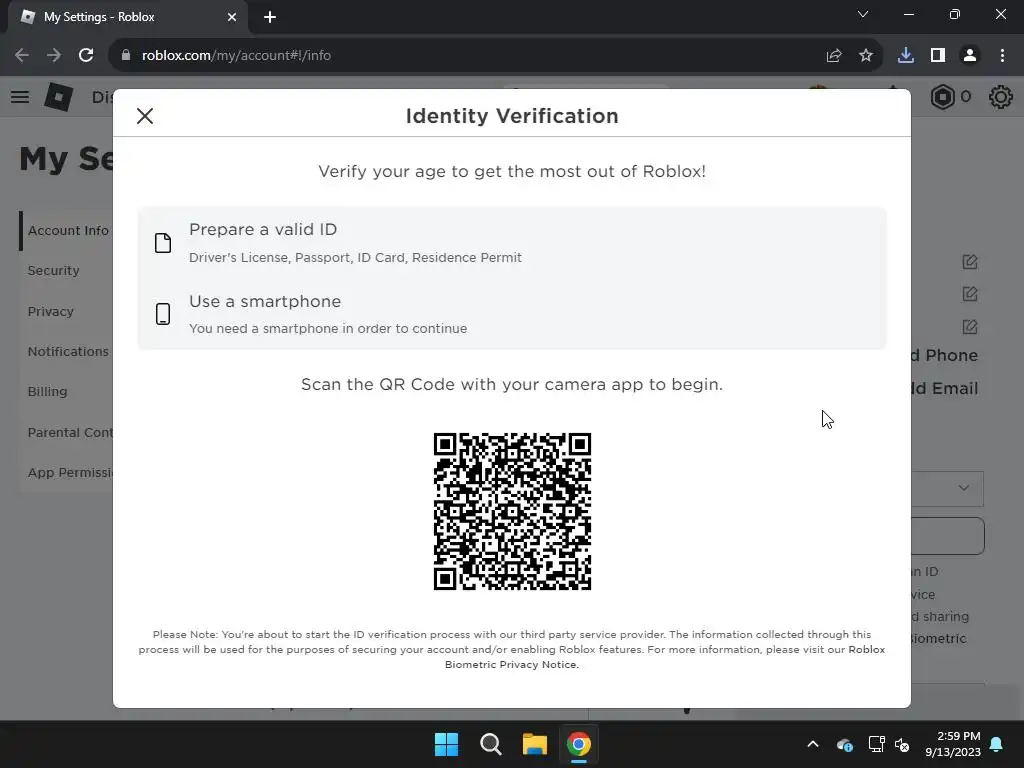
Task: Open a new browser tab
Action: click(270, 17)
